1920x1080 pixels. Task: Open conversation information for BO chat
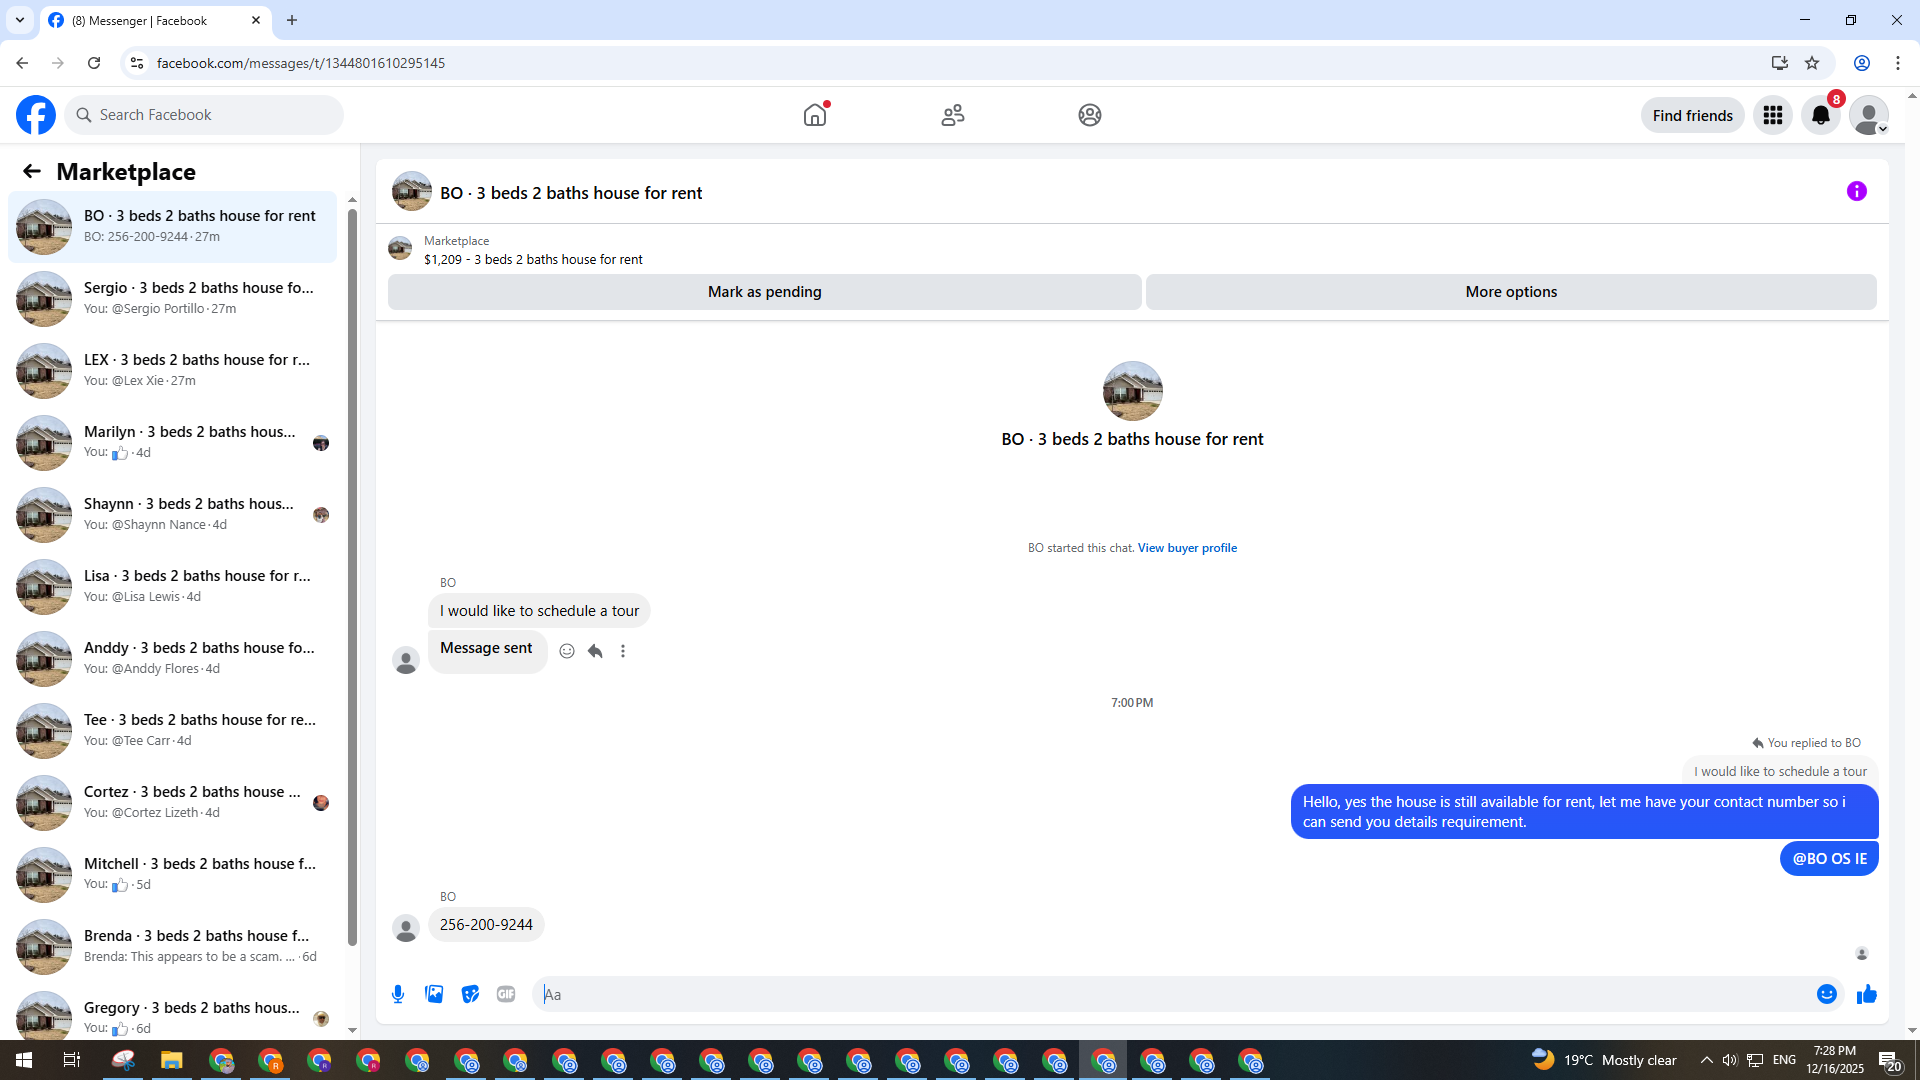pyautogui.click(x=1857, y=191)
